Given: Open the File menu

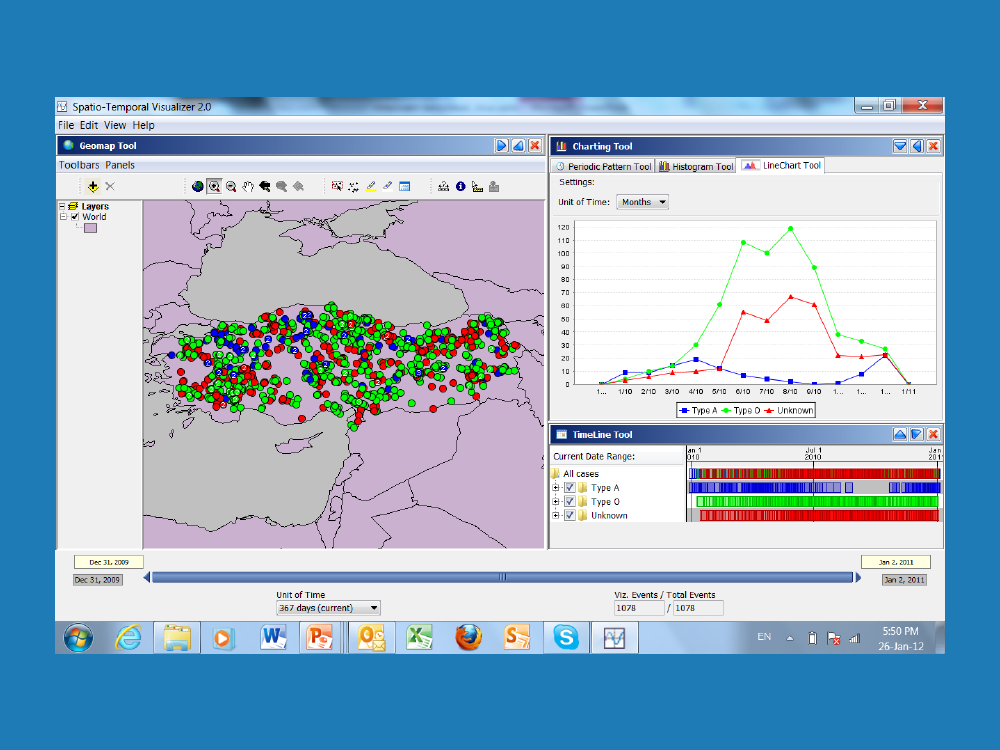Looking at the screenshot, I should pyautogui.click(x=66, y=125).
